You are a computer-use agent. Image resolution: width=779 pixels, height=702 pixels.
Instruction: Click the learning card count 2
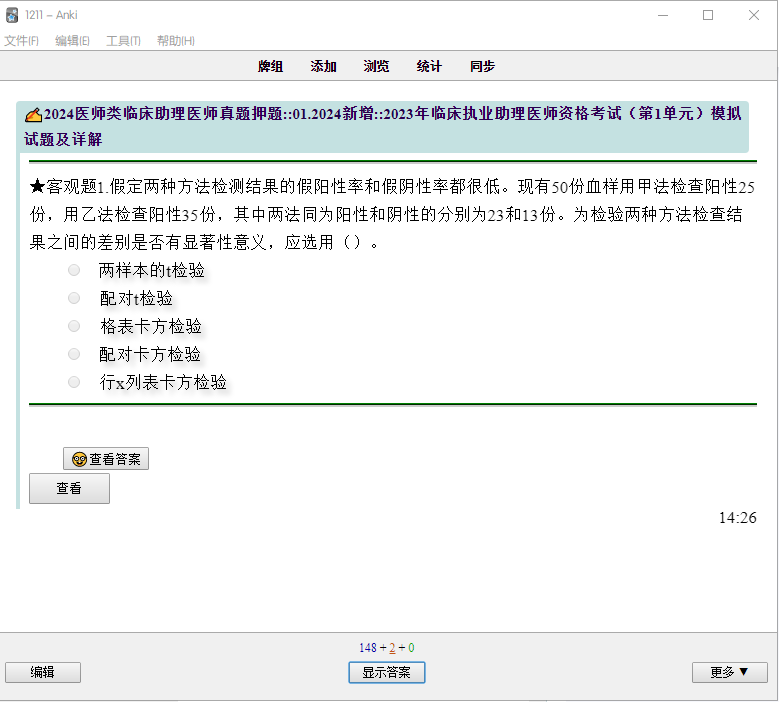pyautogui.click(x=392, y=647)
